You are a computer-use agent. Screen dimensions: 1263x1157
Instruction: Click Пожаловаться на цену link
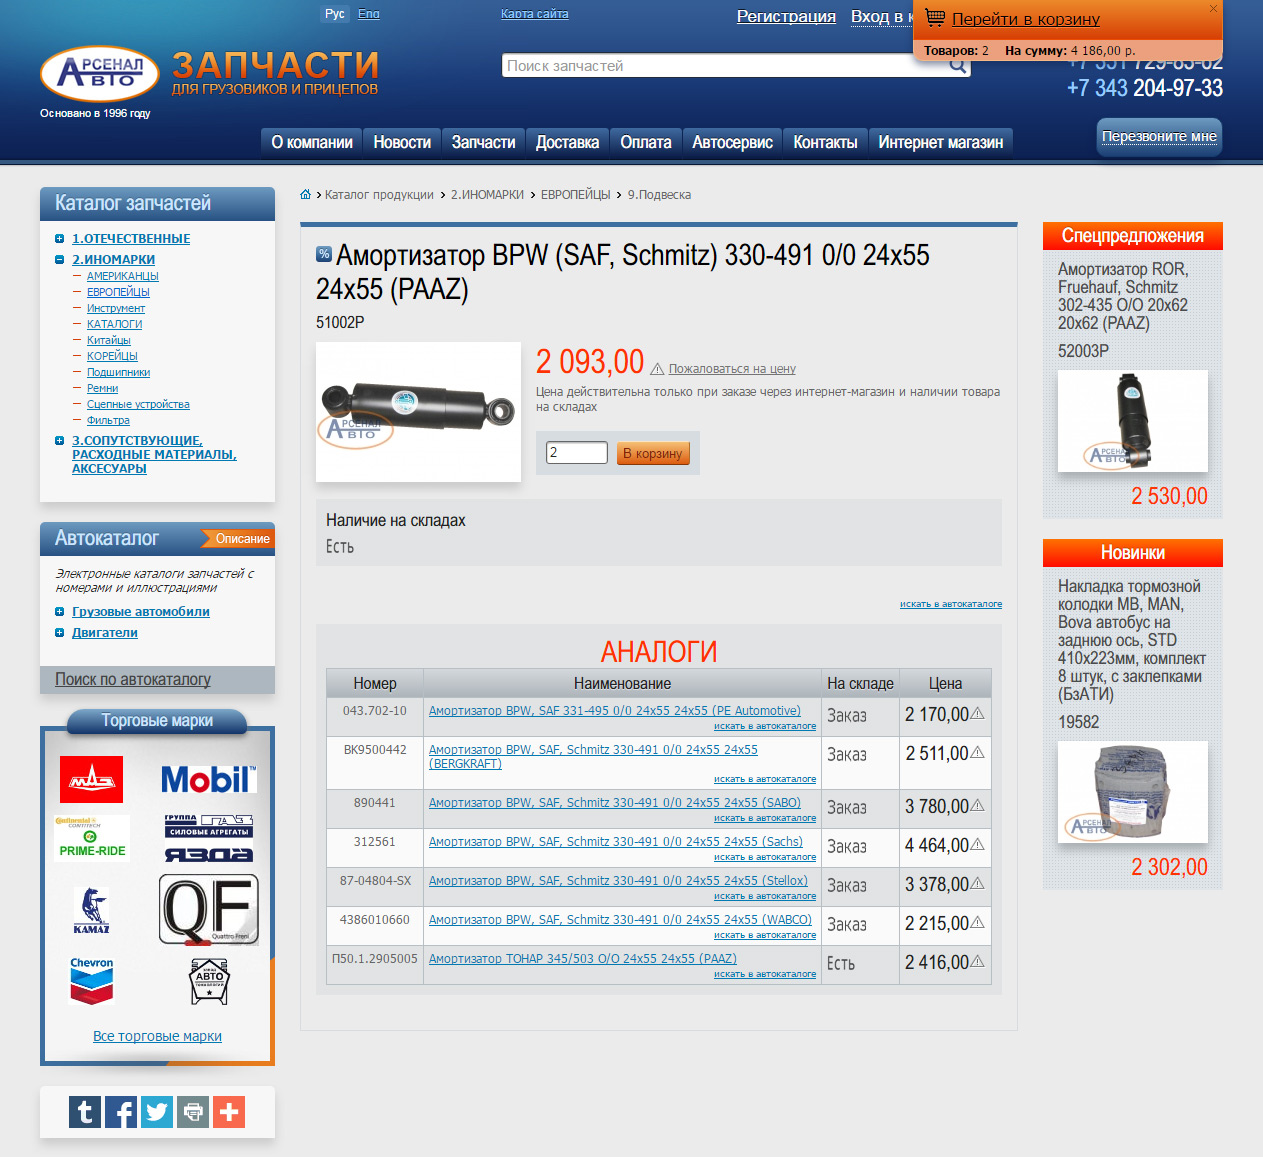point(732,369)
